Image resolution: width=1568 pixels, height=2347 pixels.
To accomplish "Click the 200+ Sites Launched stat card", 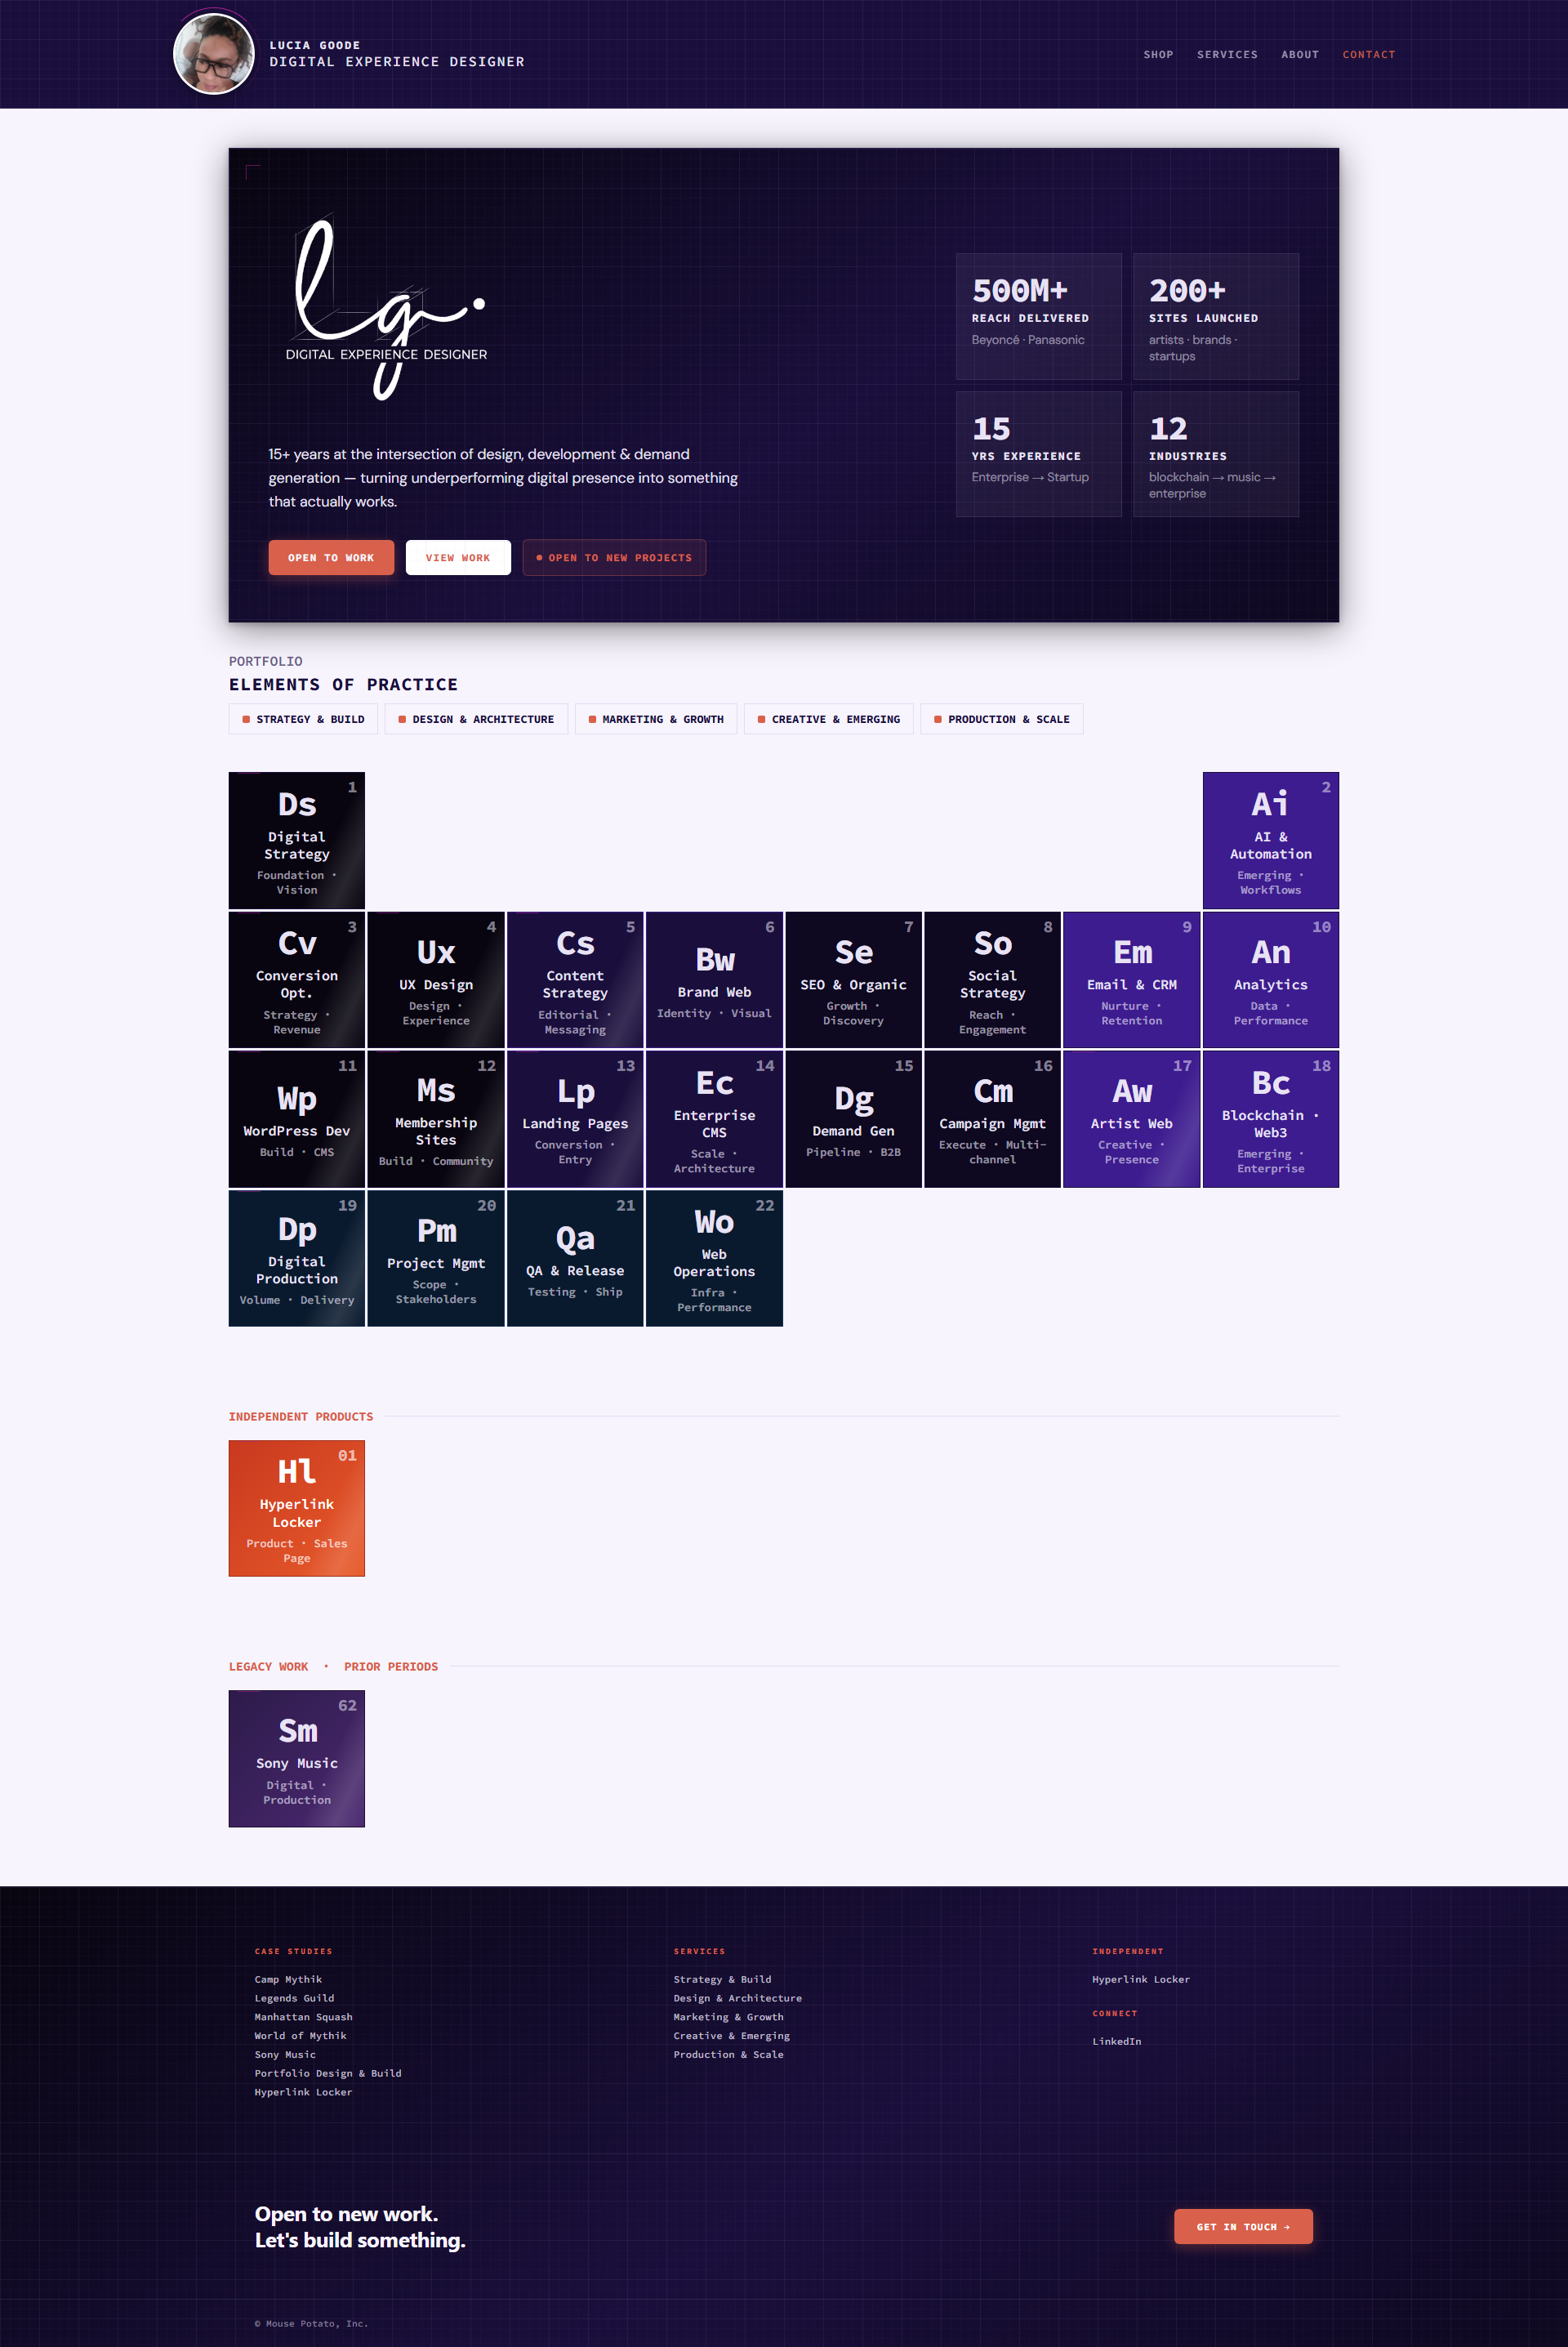I will [1216, 316].
